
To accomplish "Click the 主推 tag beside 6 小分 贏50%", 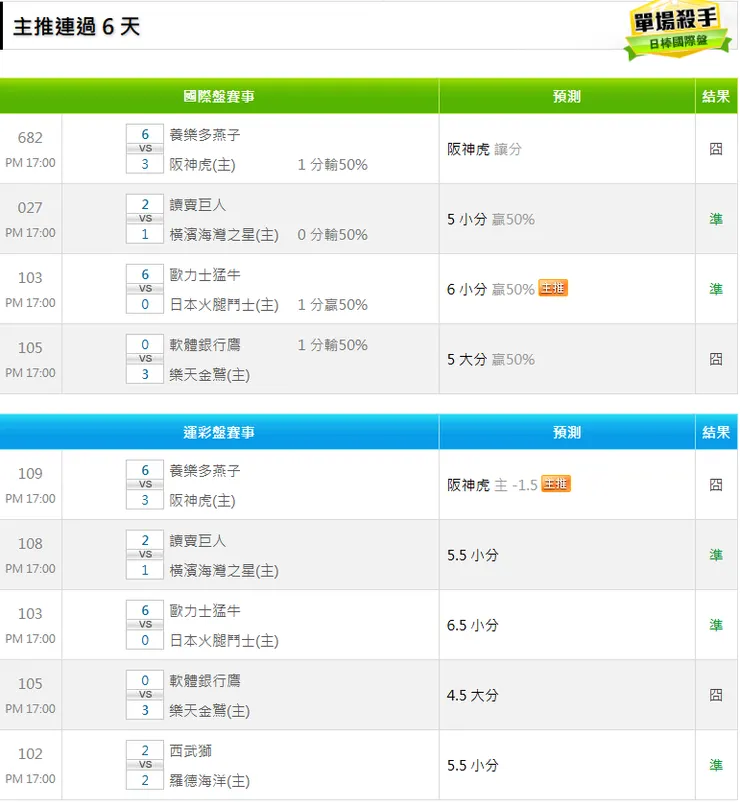I will (553, 288).
